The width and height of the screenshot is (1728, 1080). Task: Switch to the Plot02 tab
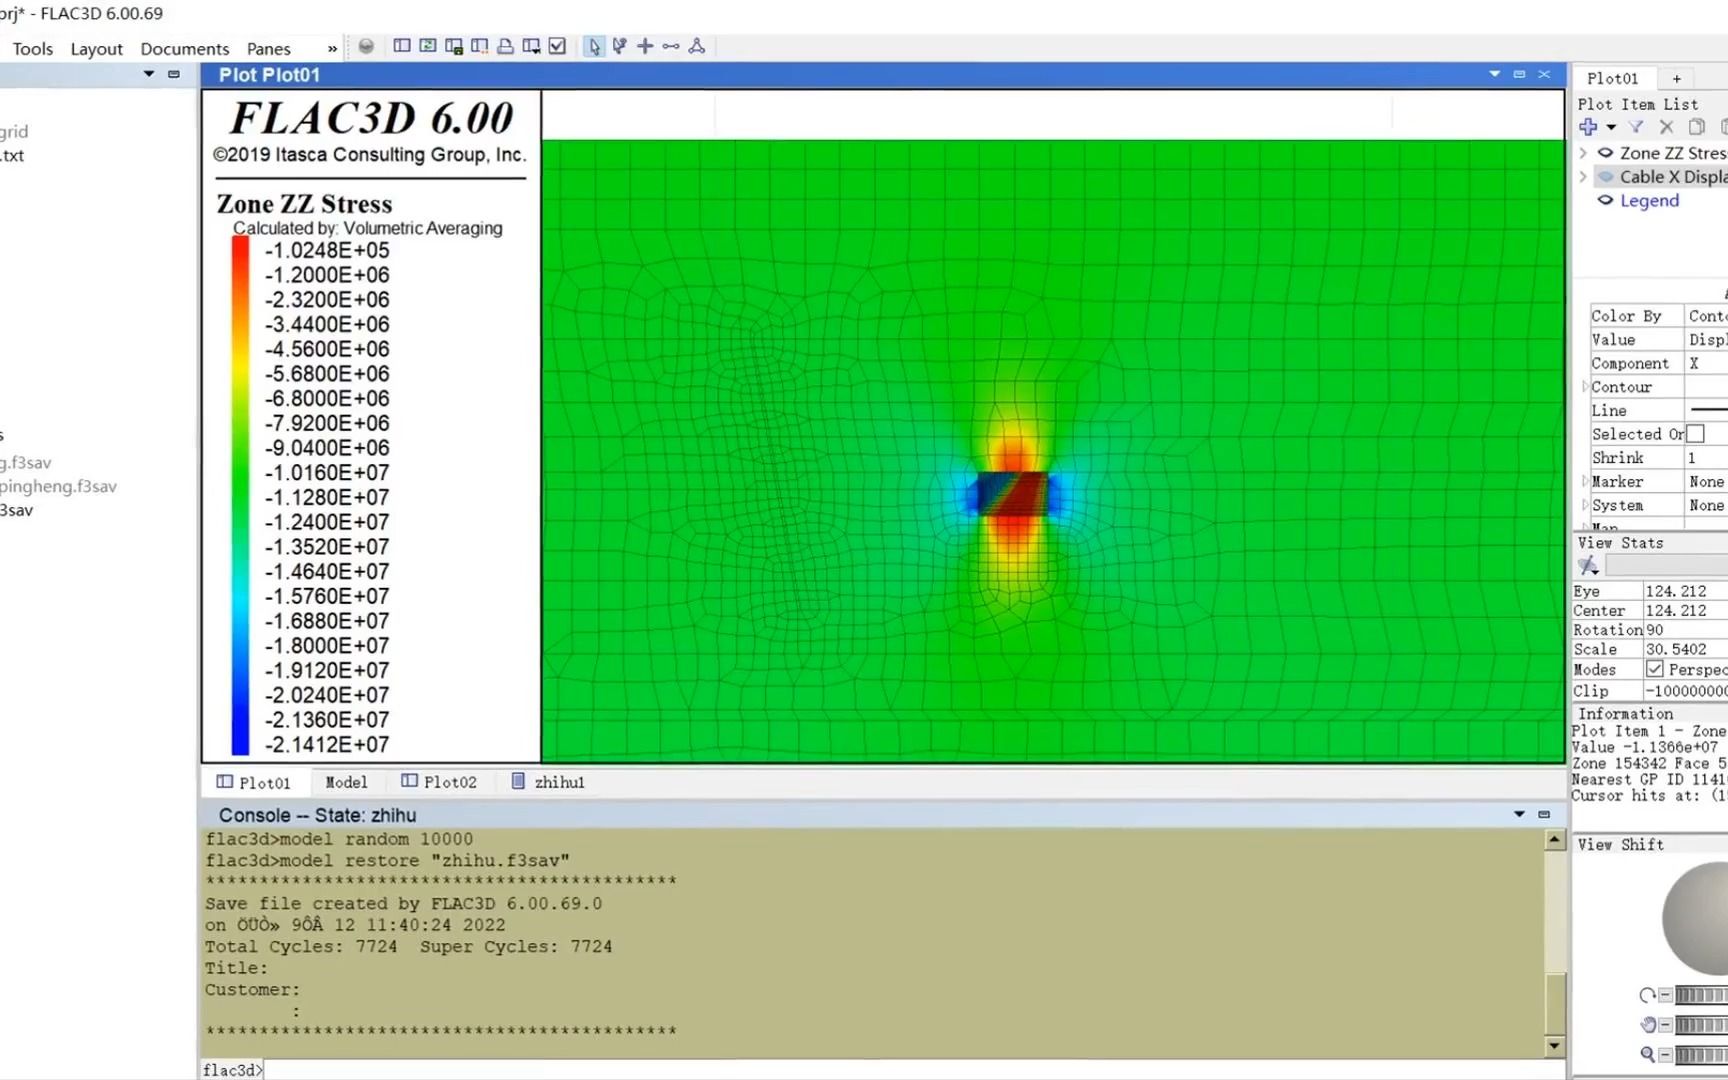pos(439,782)
